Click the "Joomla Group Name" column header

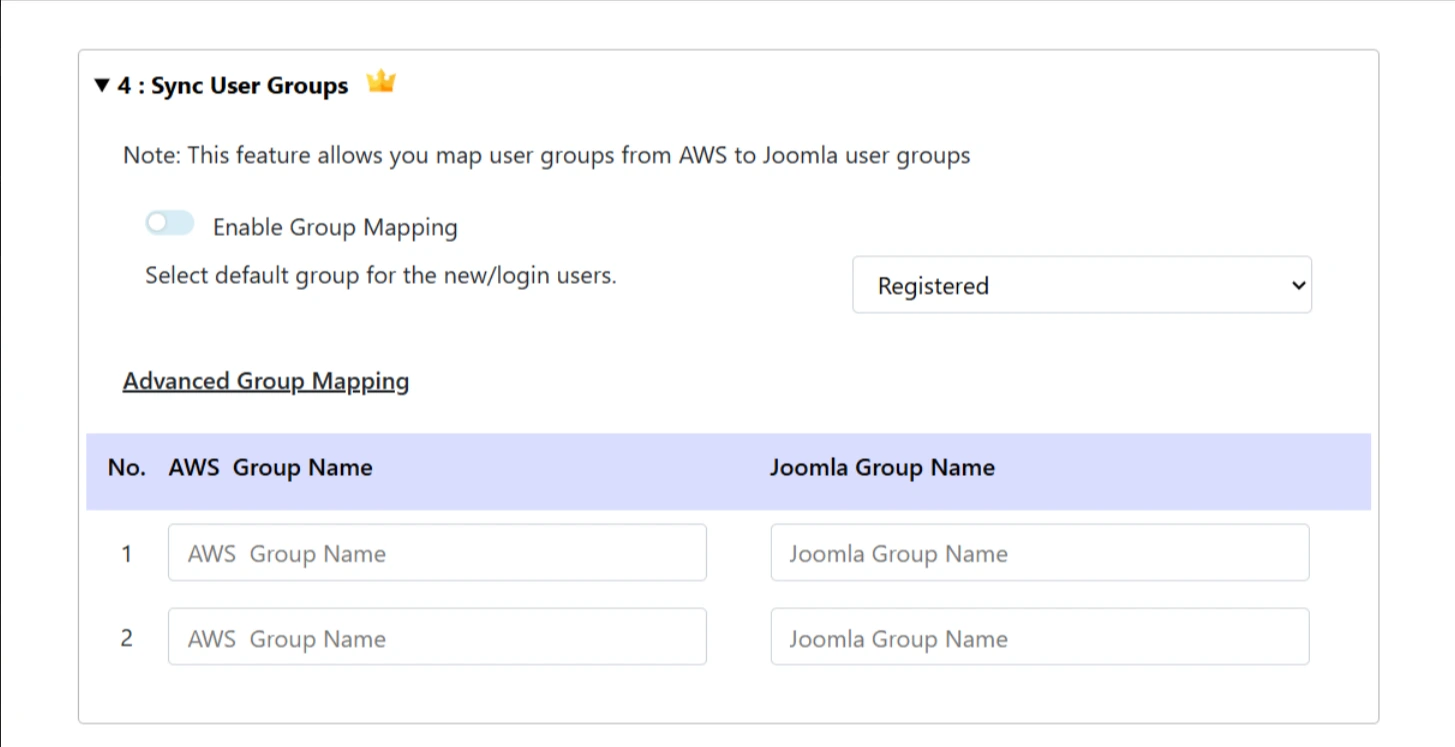882,468
